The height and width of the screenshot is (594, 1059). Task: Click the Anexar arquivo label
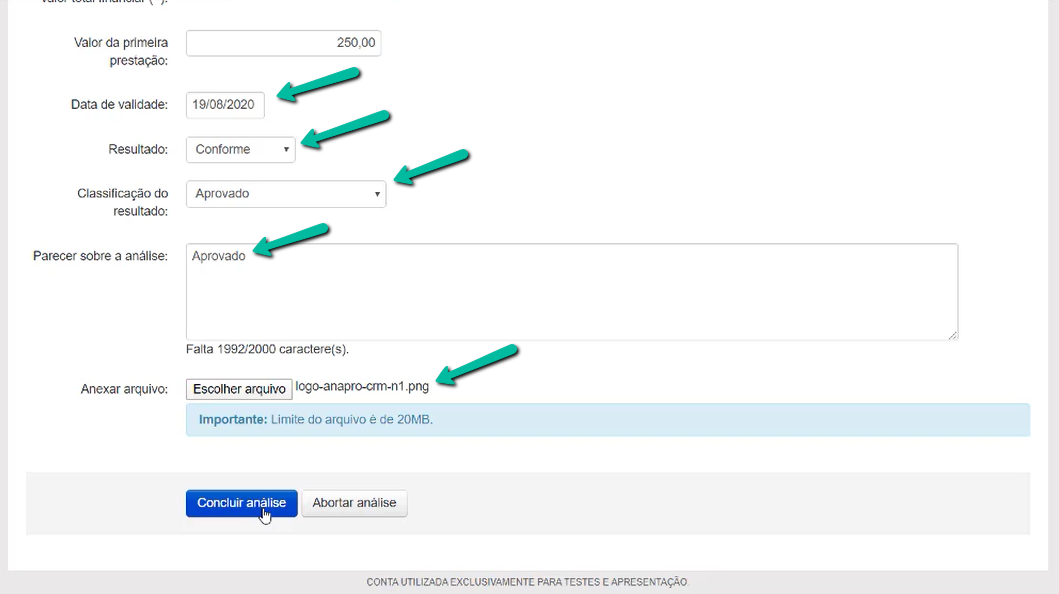[124, 389]
